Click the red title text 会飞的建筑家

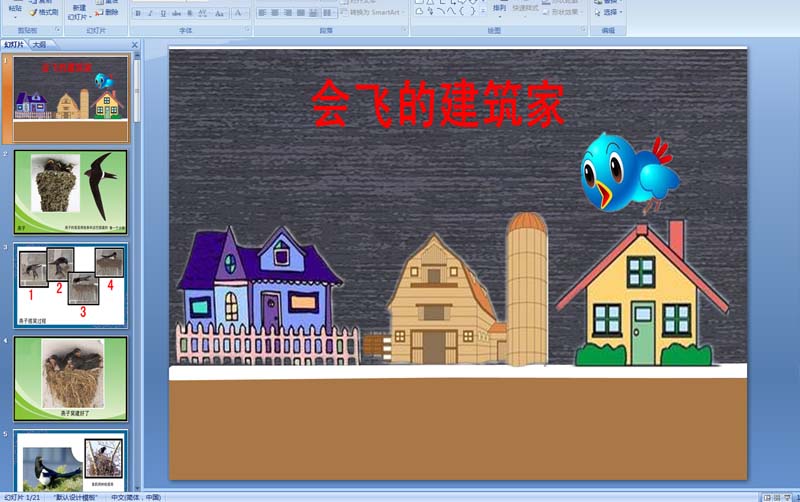tap(438, 104)
